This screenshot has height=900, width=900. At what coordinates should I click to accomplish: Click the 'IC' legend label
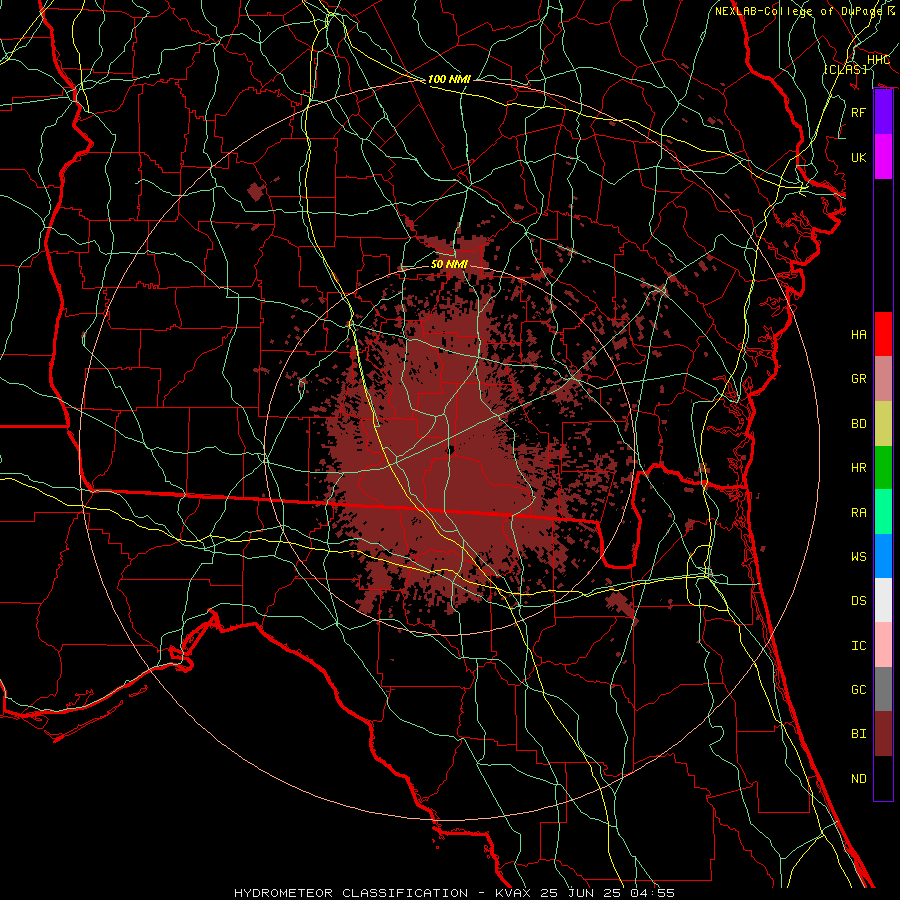tap(859, 646)
